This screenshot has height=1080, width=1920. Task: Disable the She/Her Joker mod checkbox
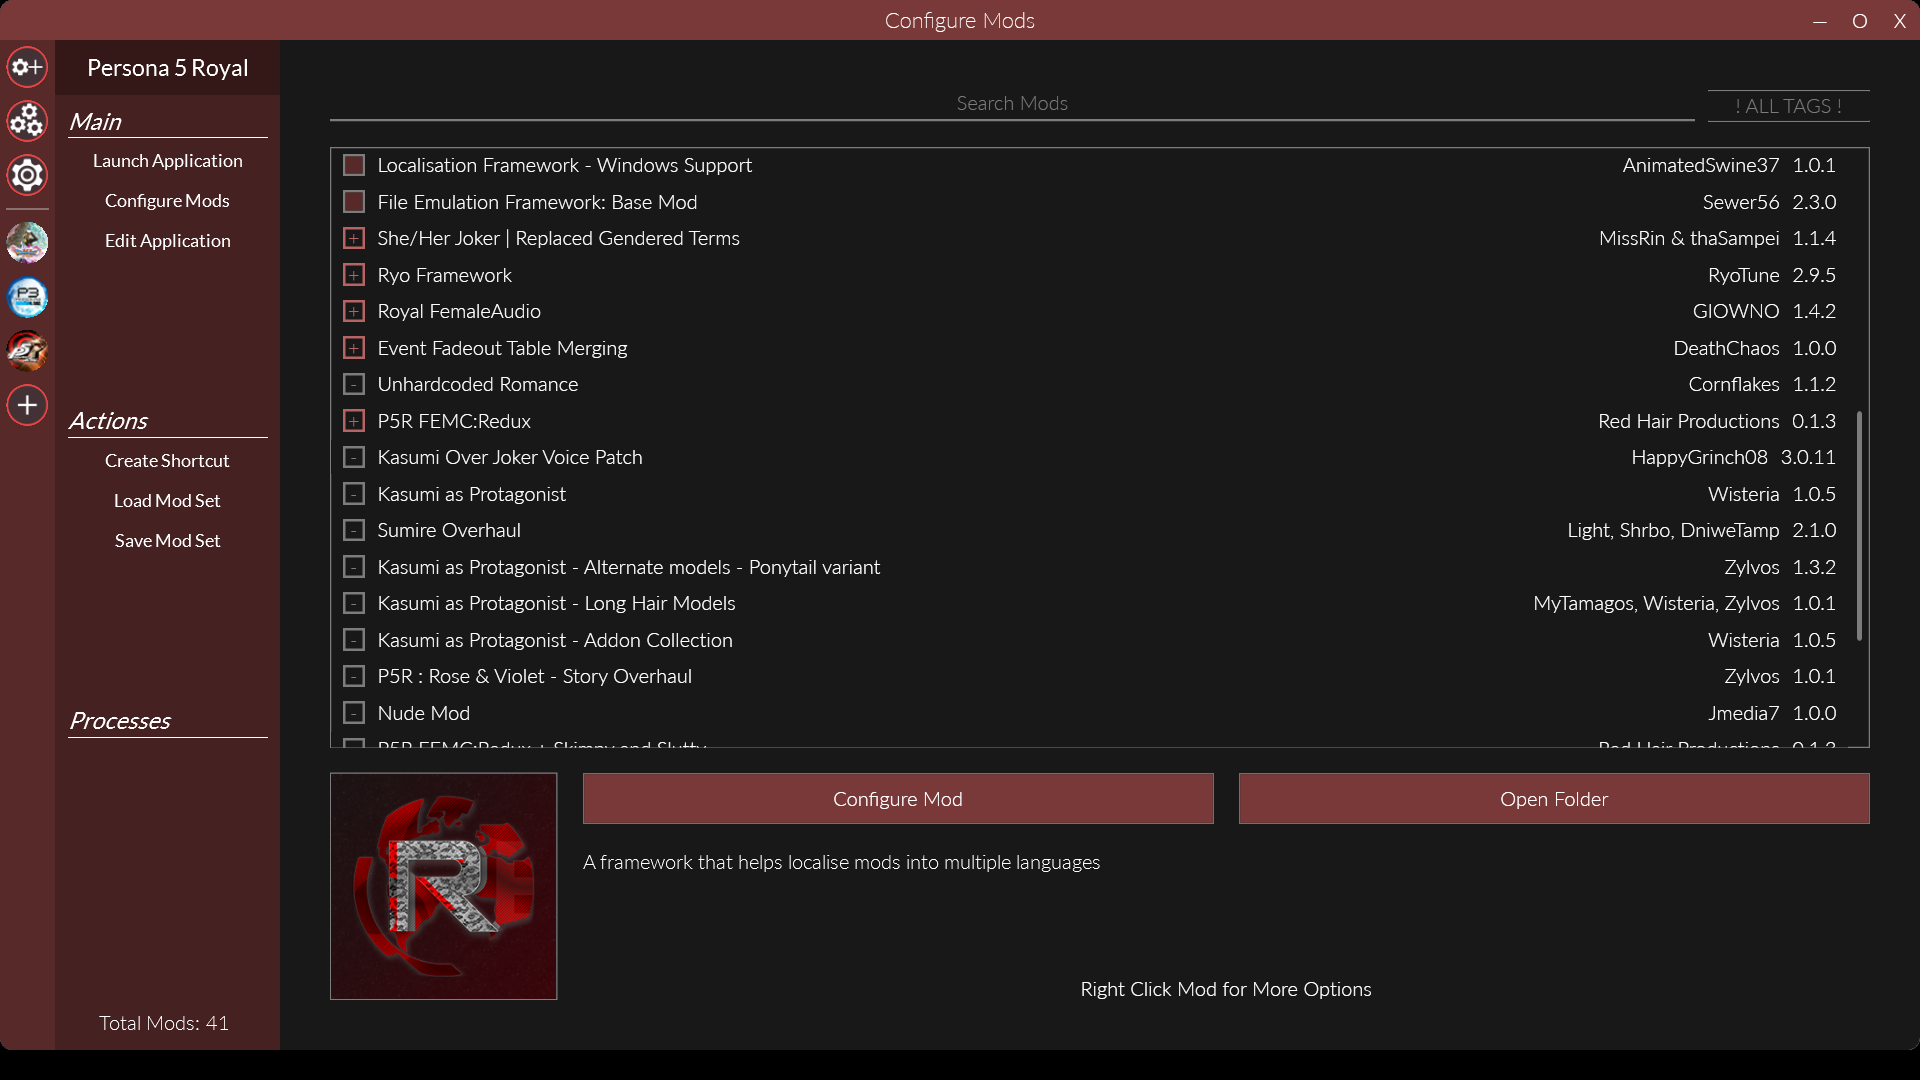(x=354, y=238)
